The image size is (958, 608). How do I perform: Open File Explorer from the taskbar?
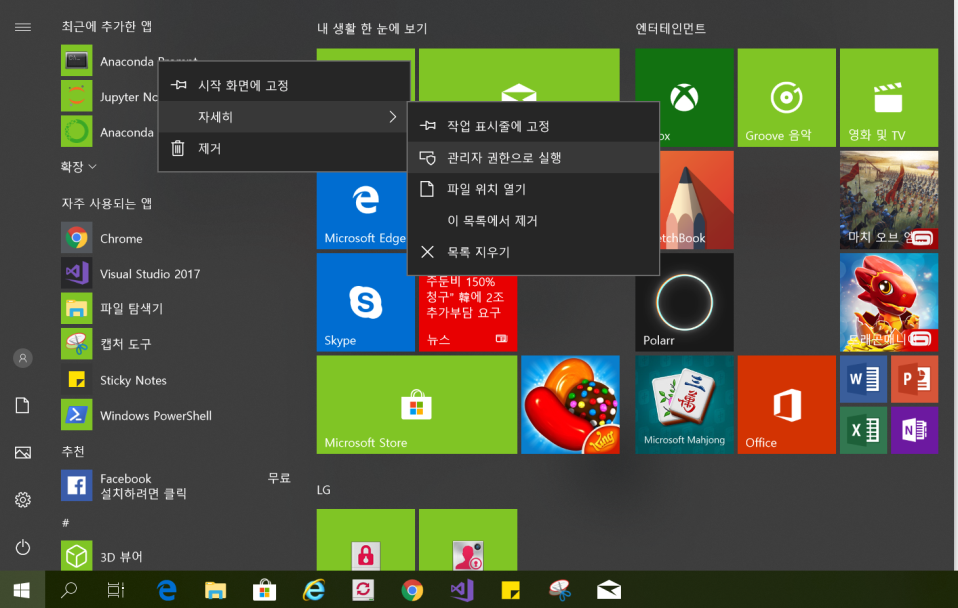(x=215, y=590)
